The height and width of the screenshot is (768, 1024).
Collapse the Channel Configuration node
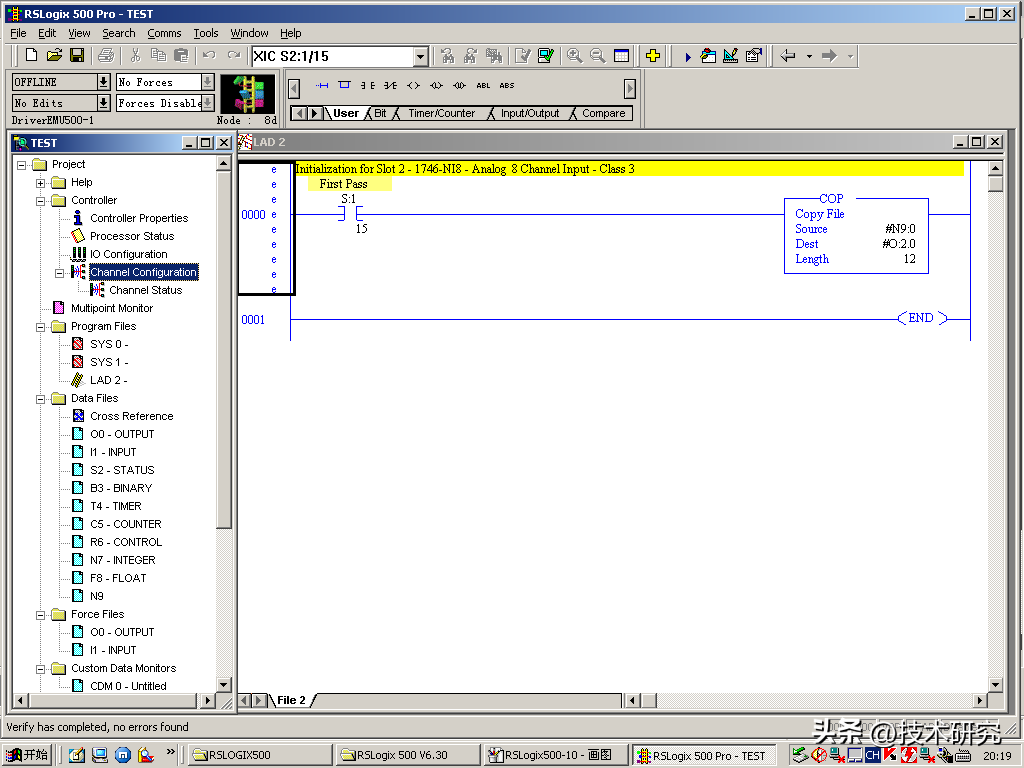click(x=60, y=273)
